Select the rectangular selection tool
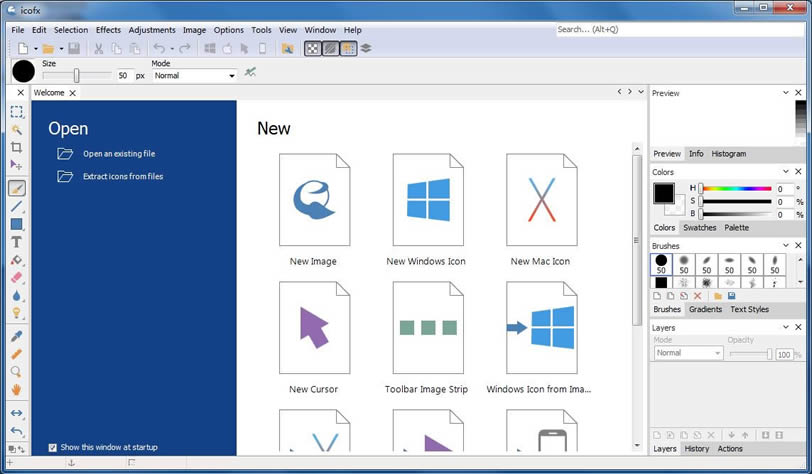The width and height of the screenshot is (812, 474). [17, 112]
